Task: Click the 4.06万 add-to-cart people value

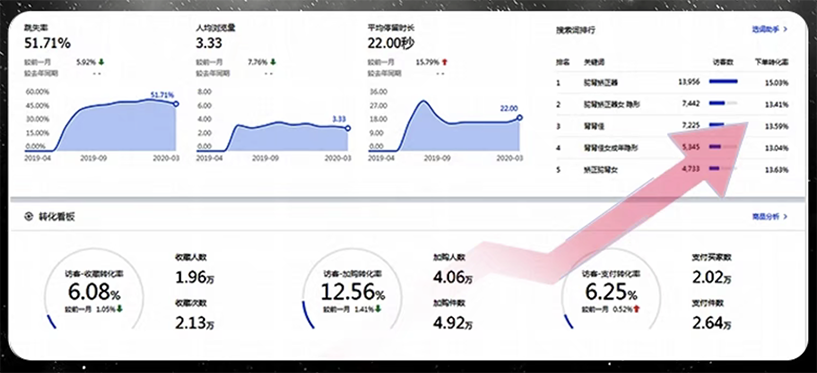Action: point(453,278)
